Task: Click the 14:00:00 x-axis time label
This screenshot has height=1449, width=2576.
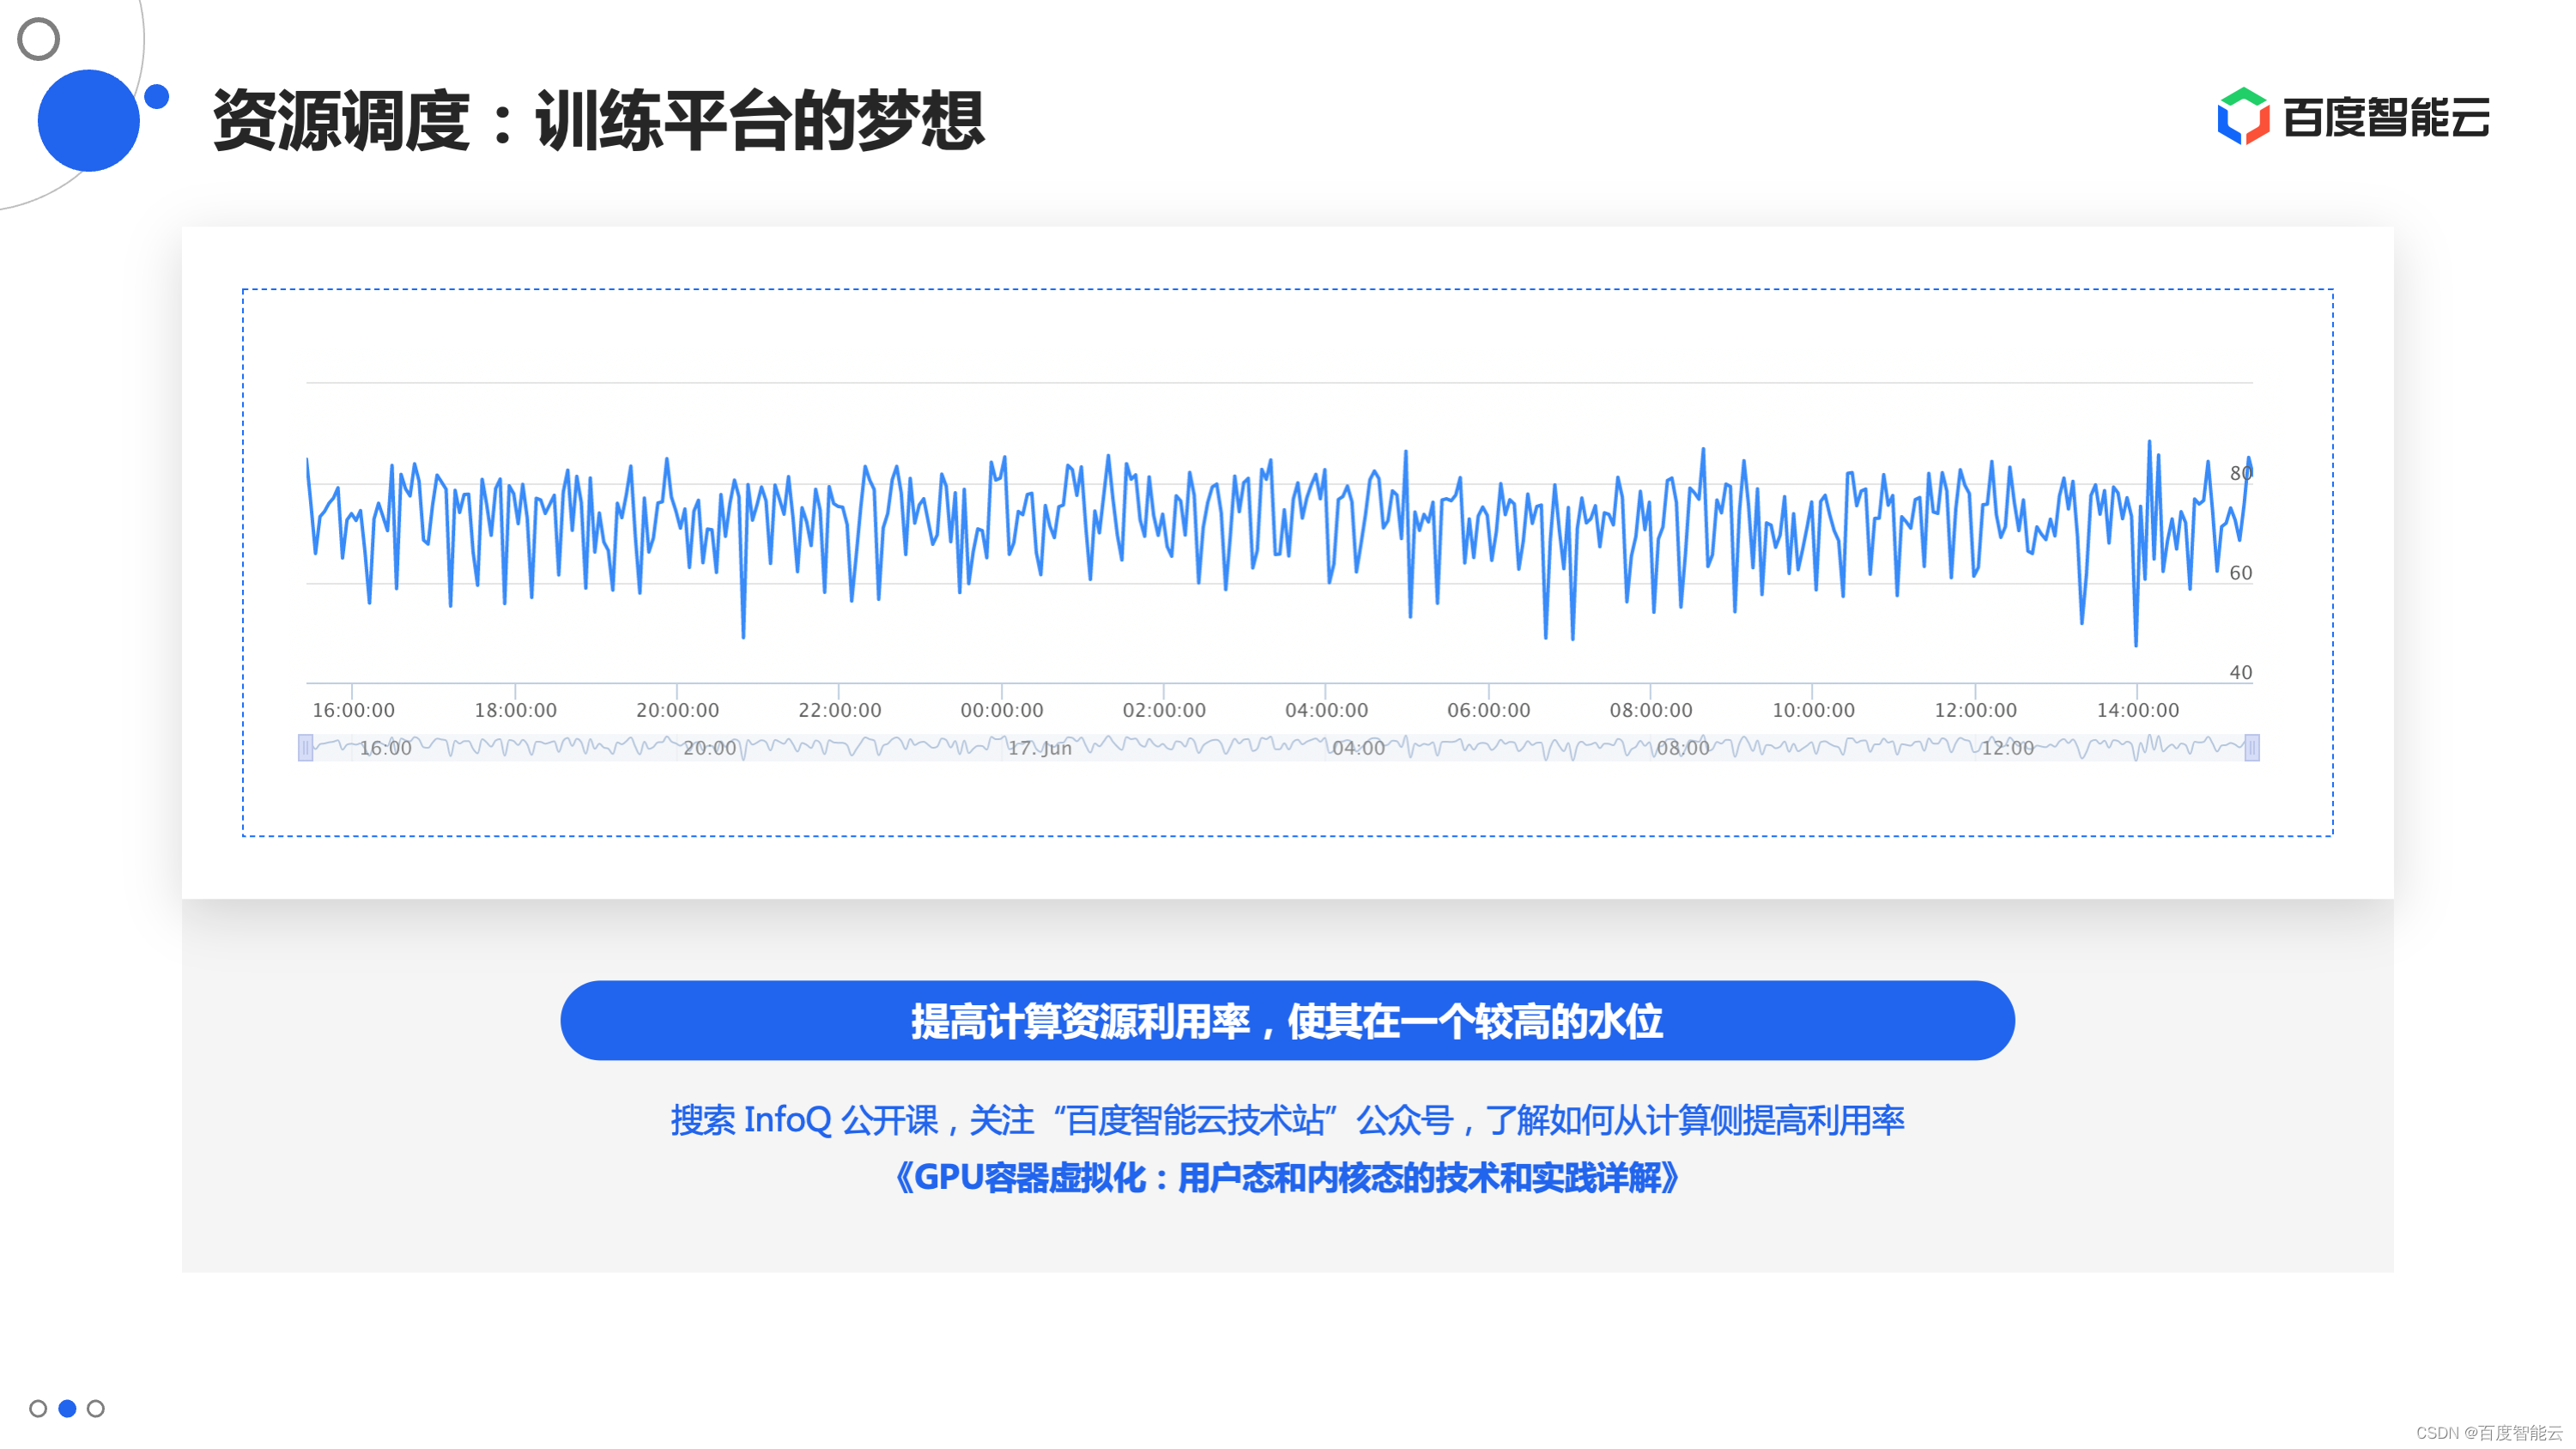Action: tap(2137, 710)
